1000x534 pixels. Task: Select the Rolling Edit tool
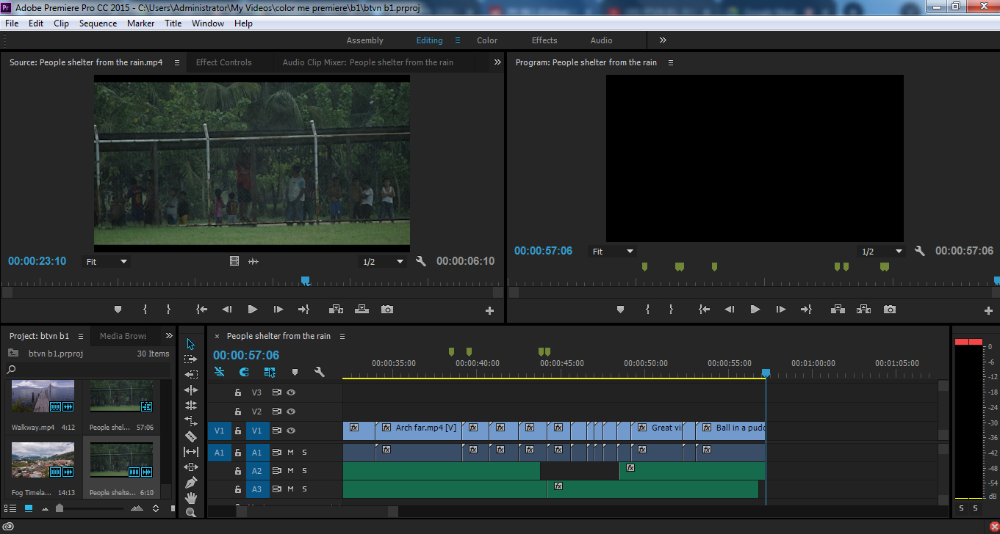coord(190,405)
